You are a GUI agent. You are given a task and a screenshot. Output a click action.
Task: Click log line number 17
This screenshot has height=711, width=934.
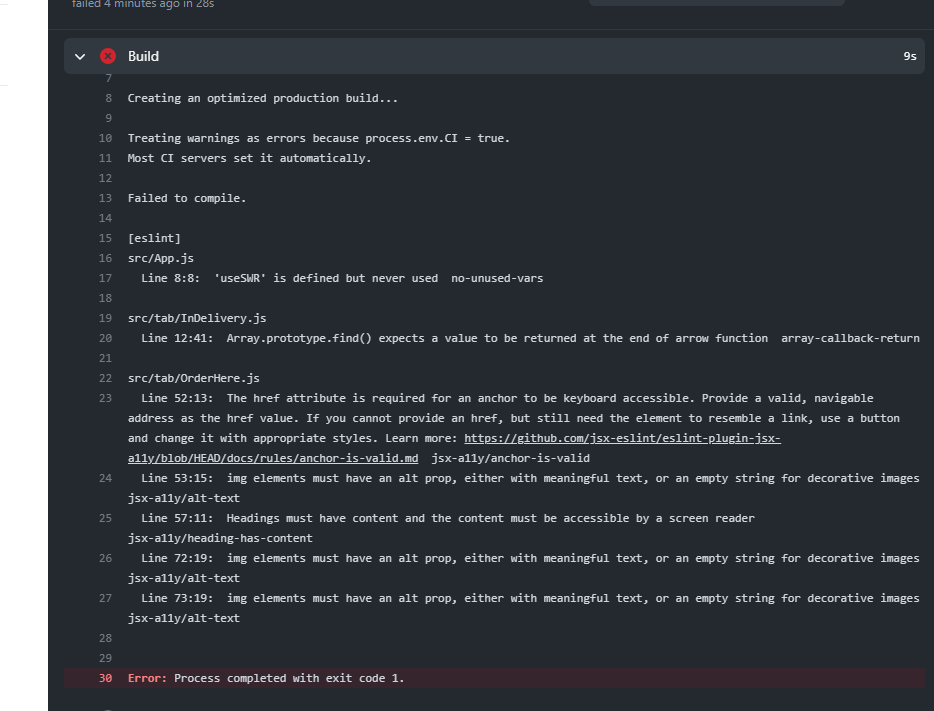105,278
